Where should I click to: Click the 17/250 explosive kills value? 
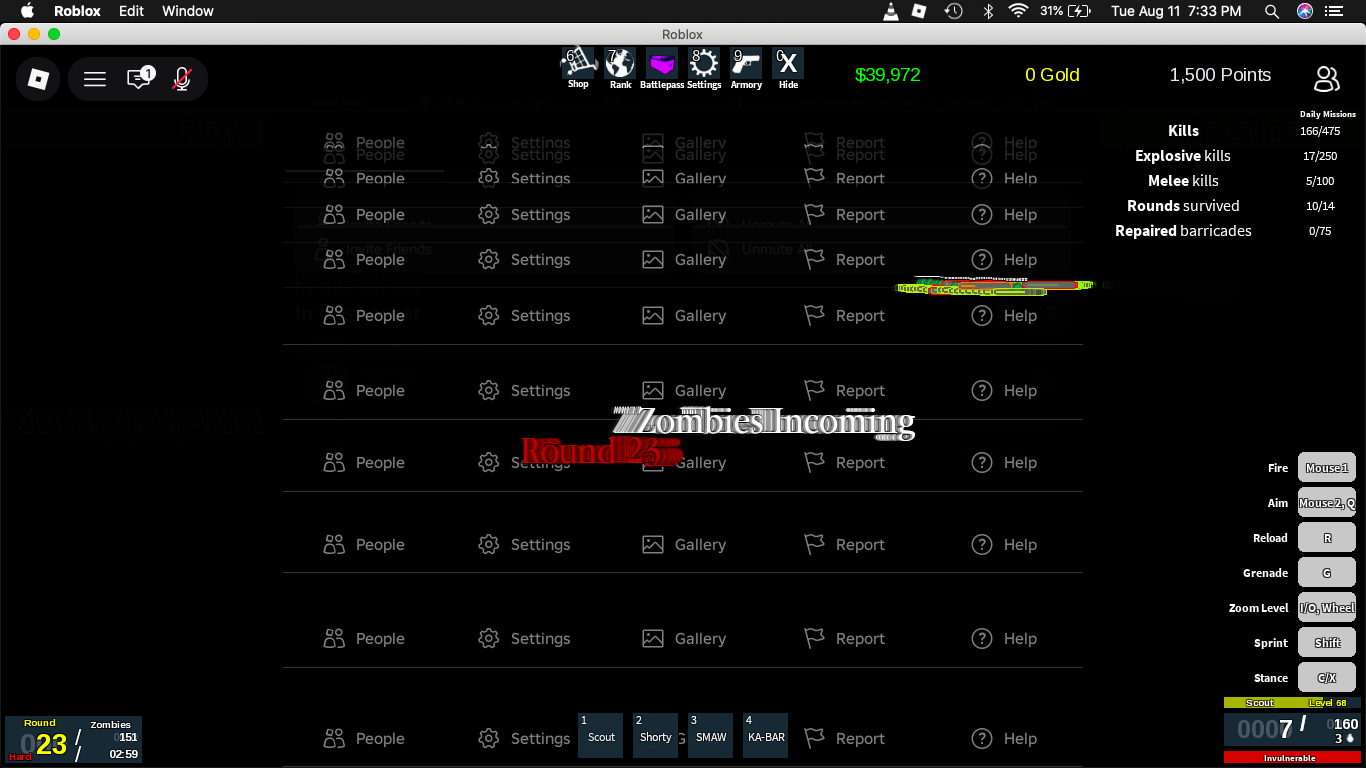1320,156
